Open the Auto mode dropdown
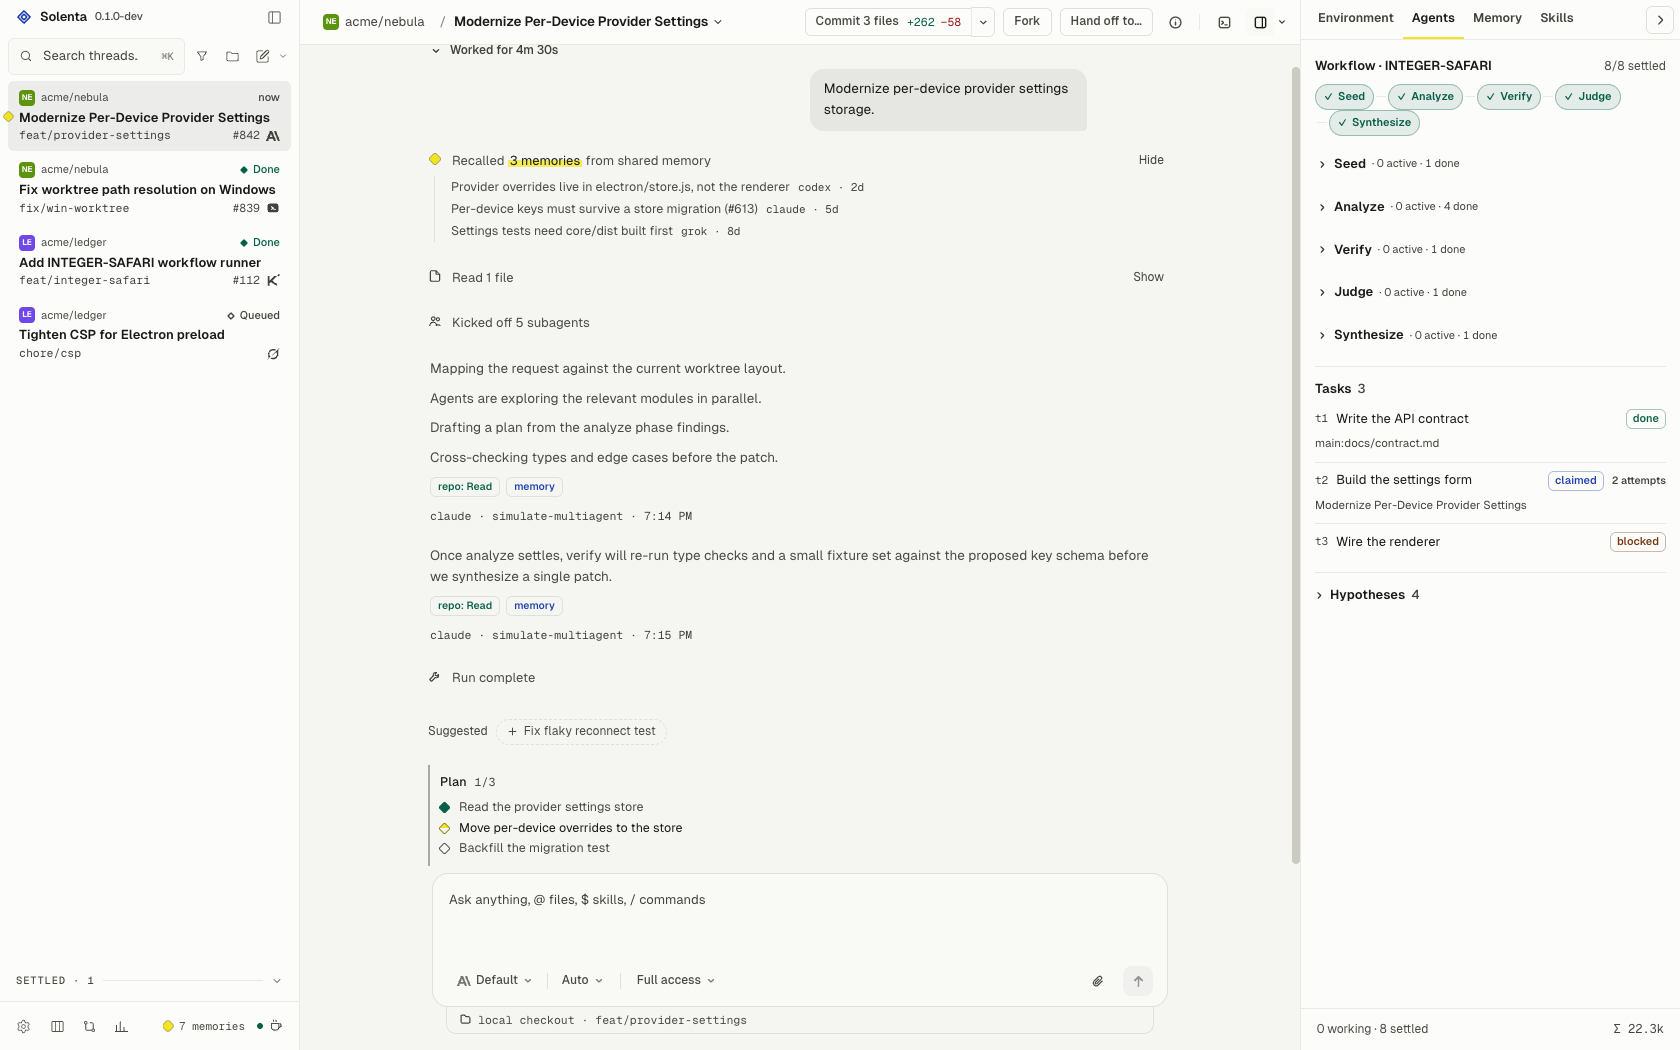This screenshot has width=1680, height=1050. click(582, 980)
